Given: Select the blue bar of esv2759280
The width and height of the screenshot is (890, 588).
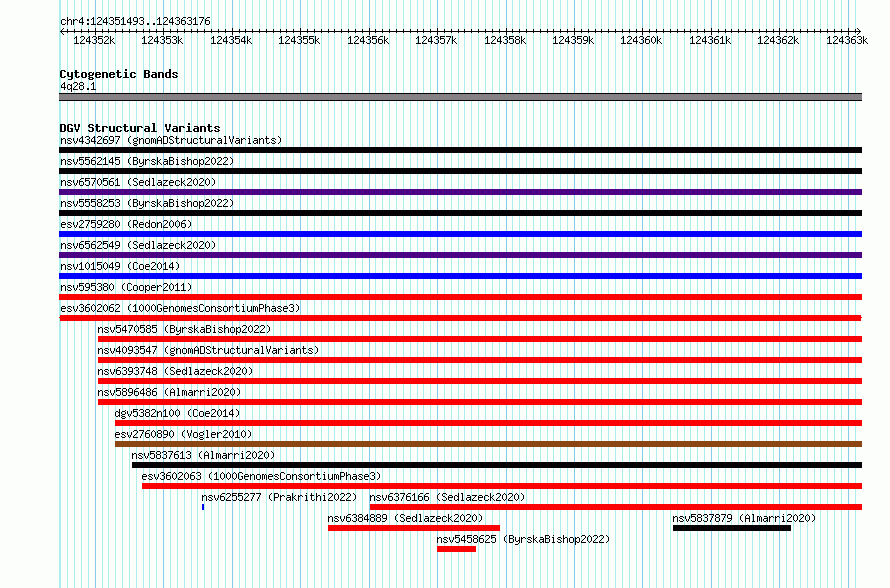Looking at the screenshot, I should (x=460, y=234).
